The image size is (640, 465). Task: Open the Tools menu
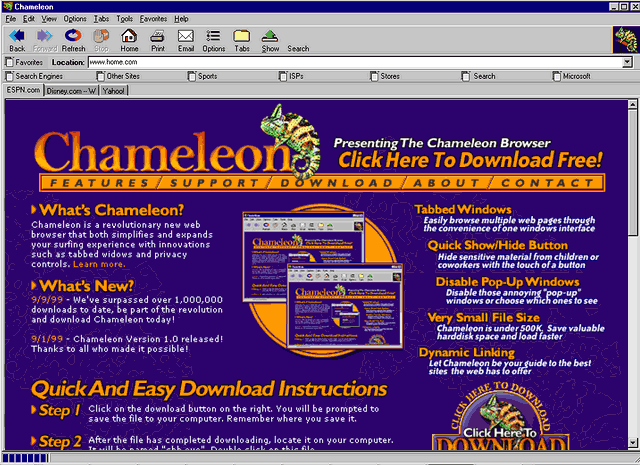[x=124, y=19]
